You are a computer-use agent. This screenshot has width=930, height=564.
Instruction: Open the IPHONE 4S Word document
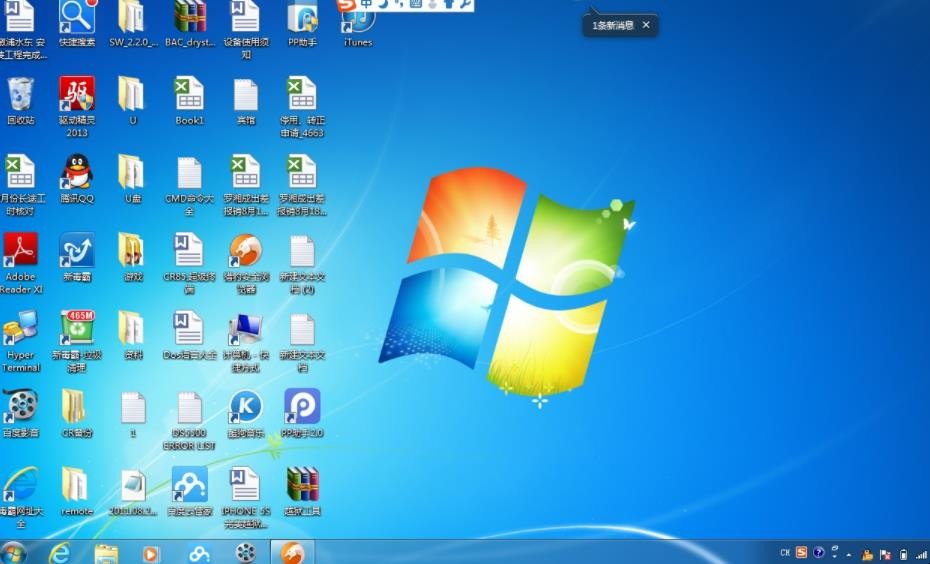point(246,498)
